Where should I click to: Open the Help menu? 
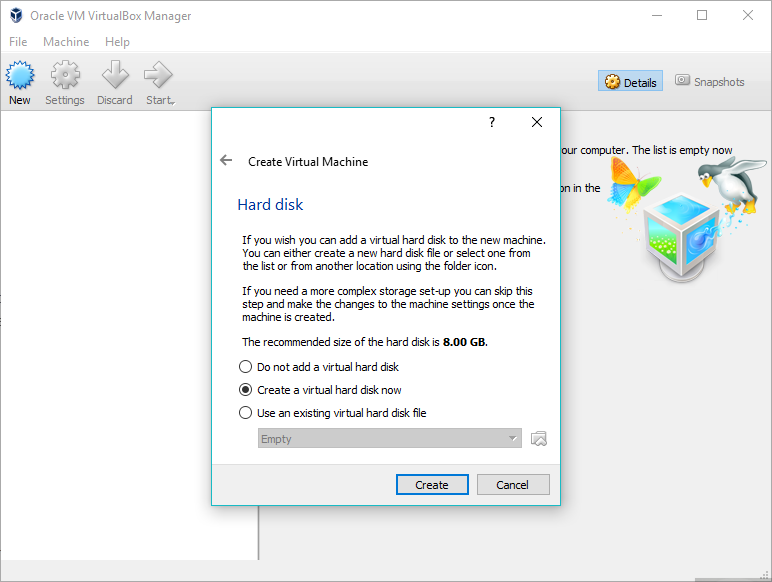tap(117, 42)
